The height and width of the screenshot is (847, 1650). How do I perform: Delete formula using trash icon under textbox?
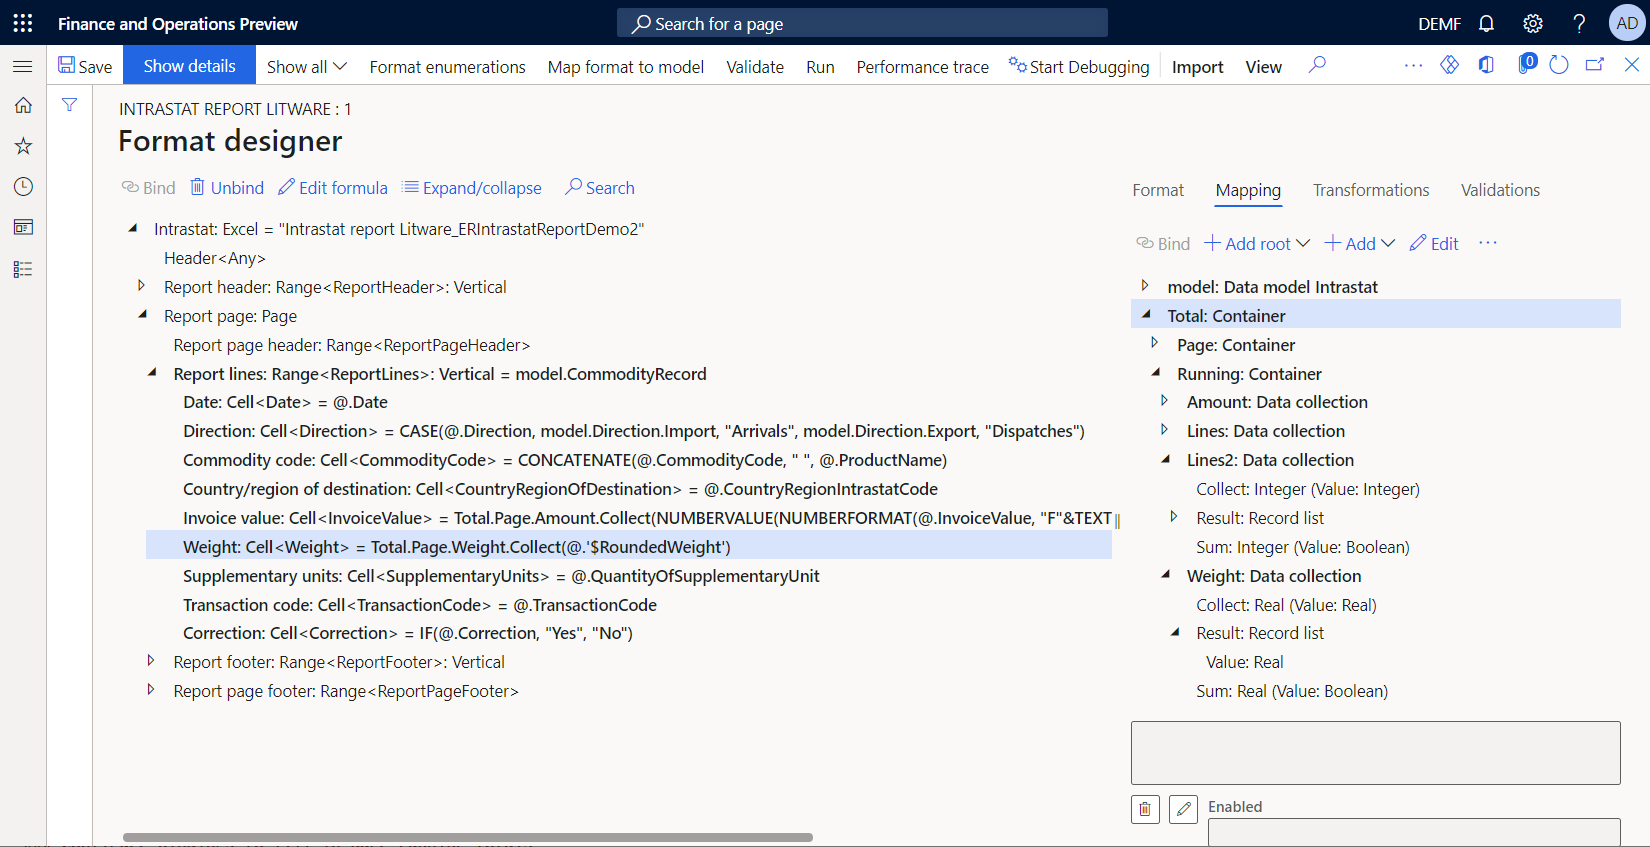tap(1145, 809)
